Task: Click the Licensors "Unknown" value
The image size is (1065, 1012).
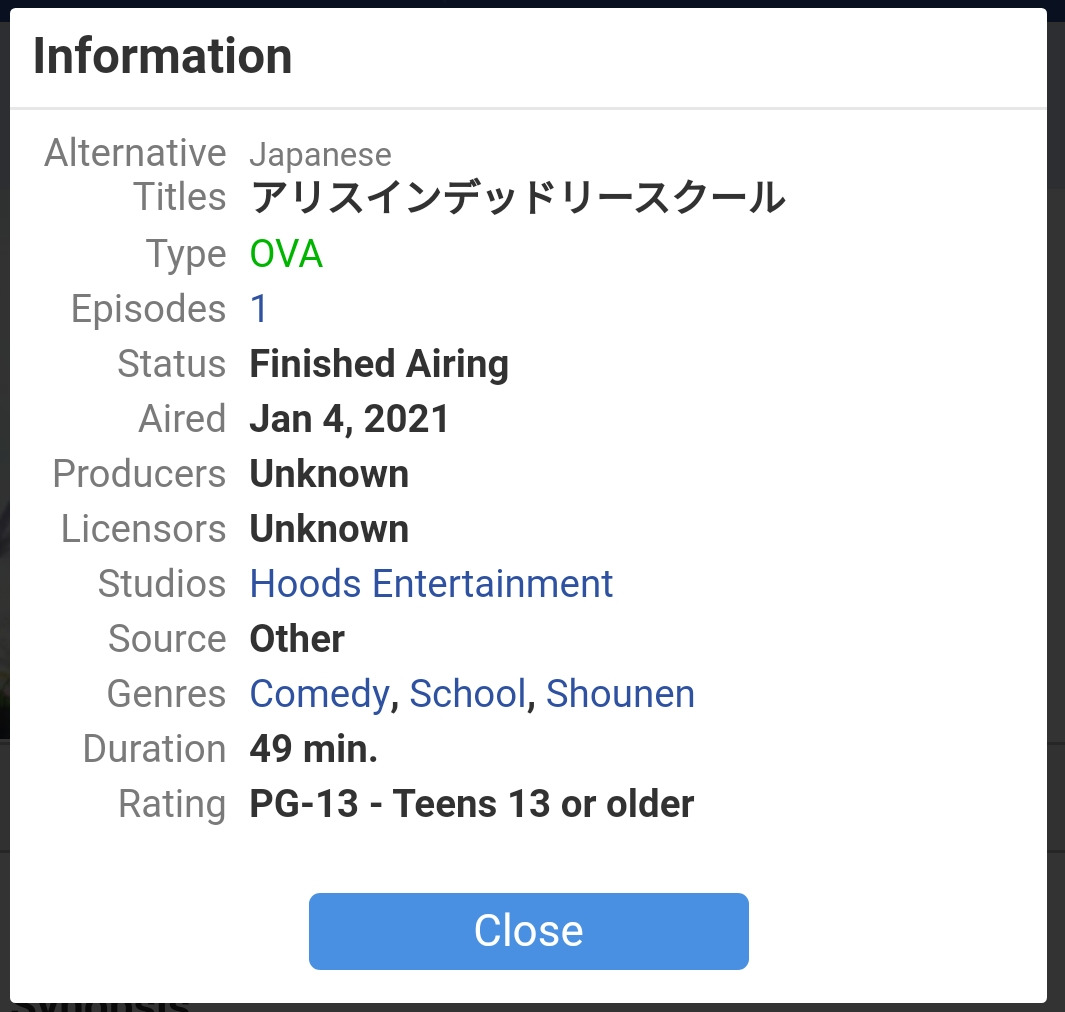Action: 329,530
